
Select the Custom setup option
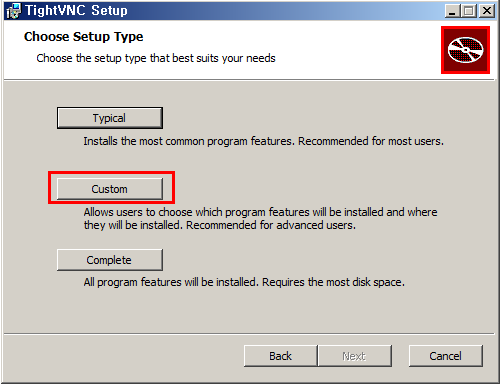point(110,189)
